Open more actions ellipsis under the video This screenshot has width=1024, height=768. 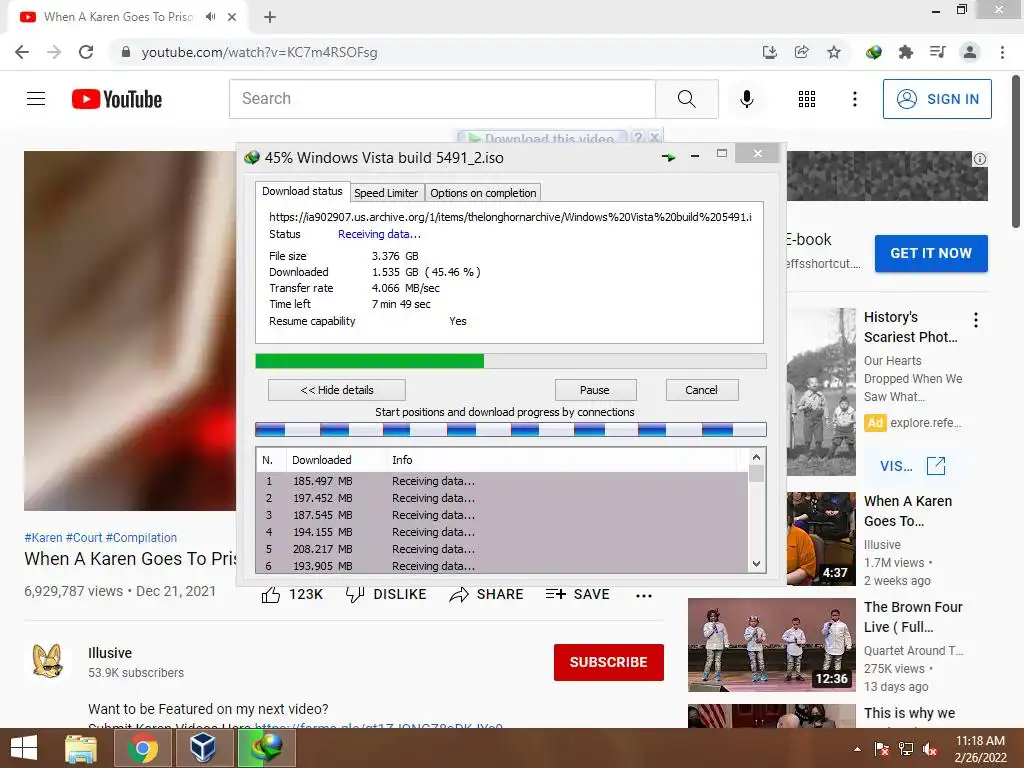[x=644, y=595]
